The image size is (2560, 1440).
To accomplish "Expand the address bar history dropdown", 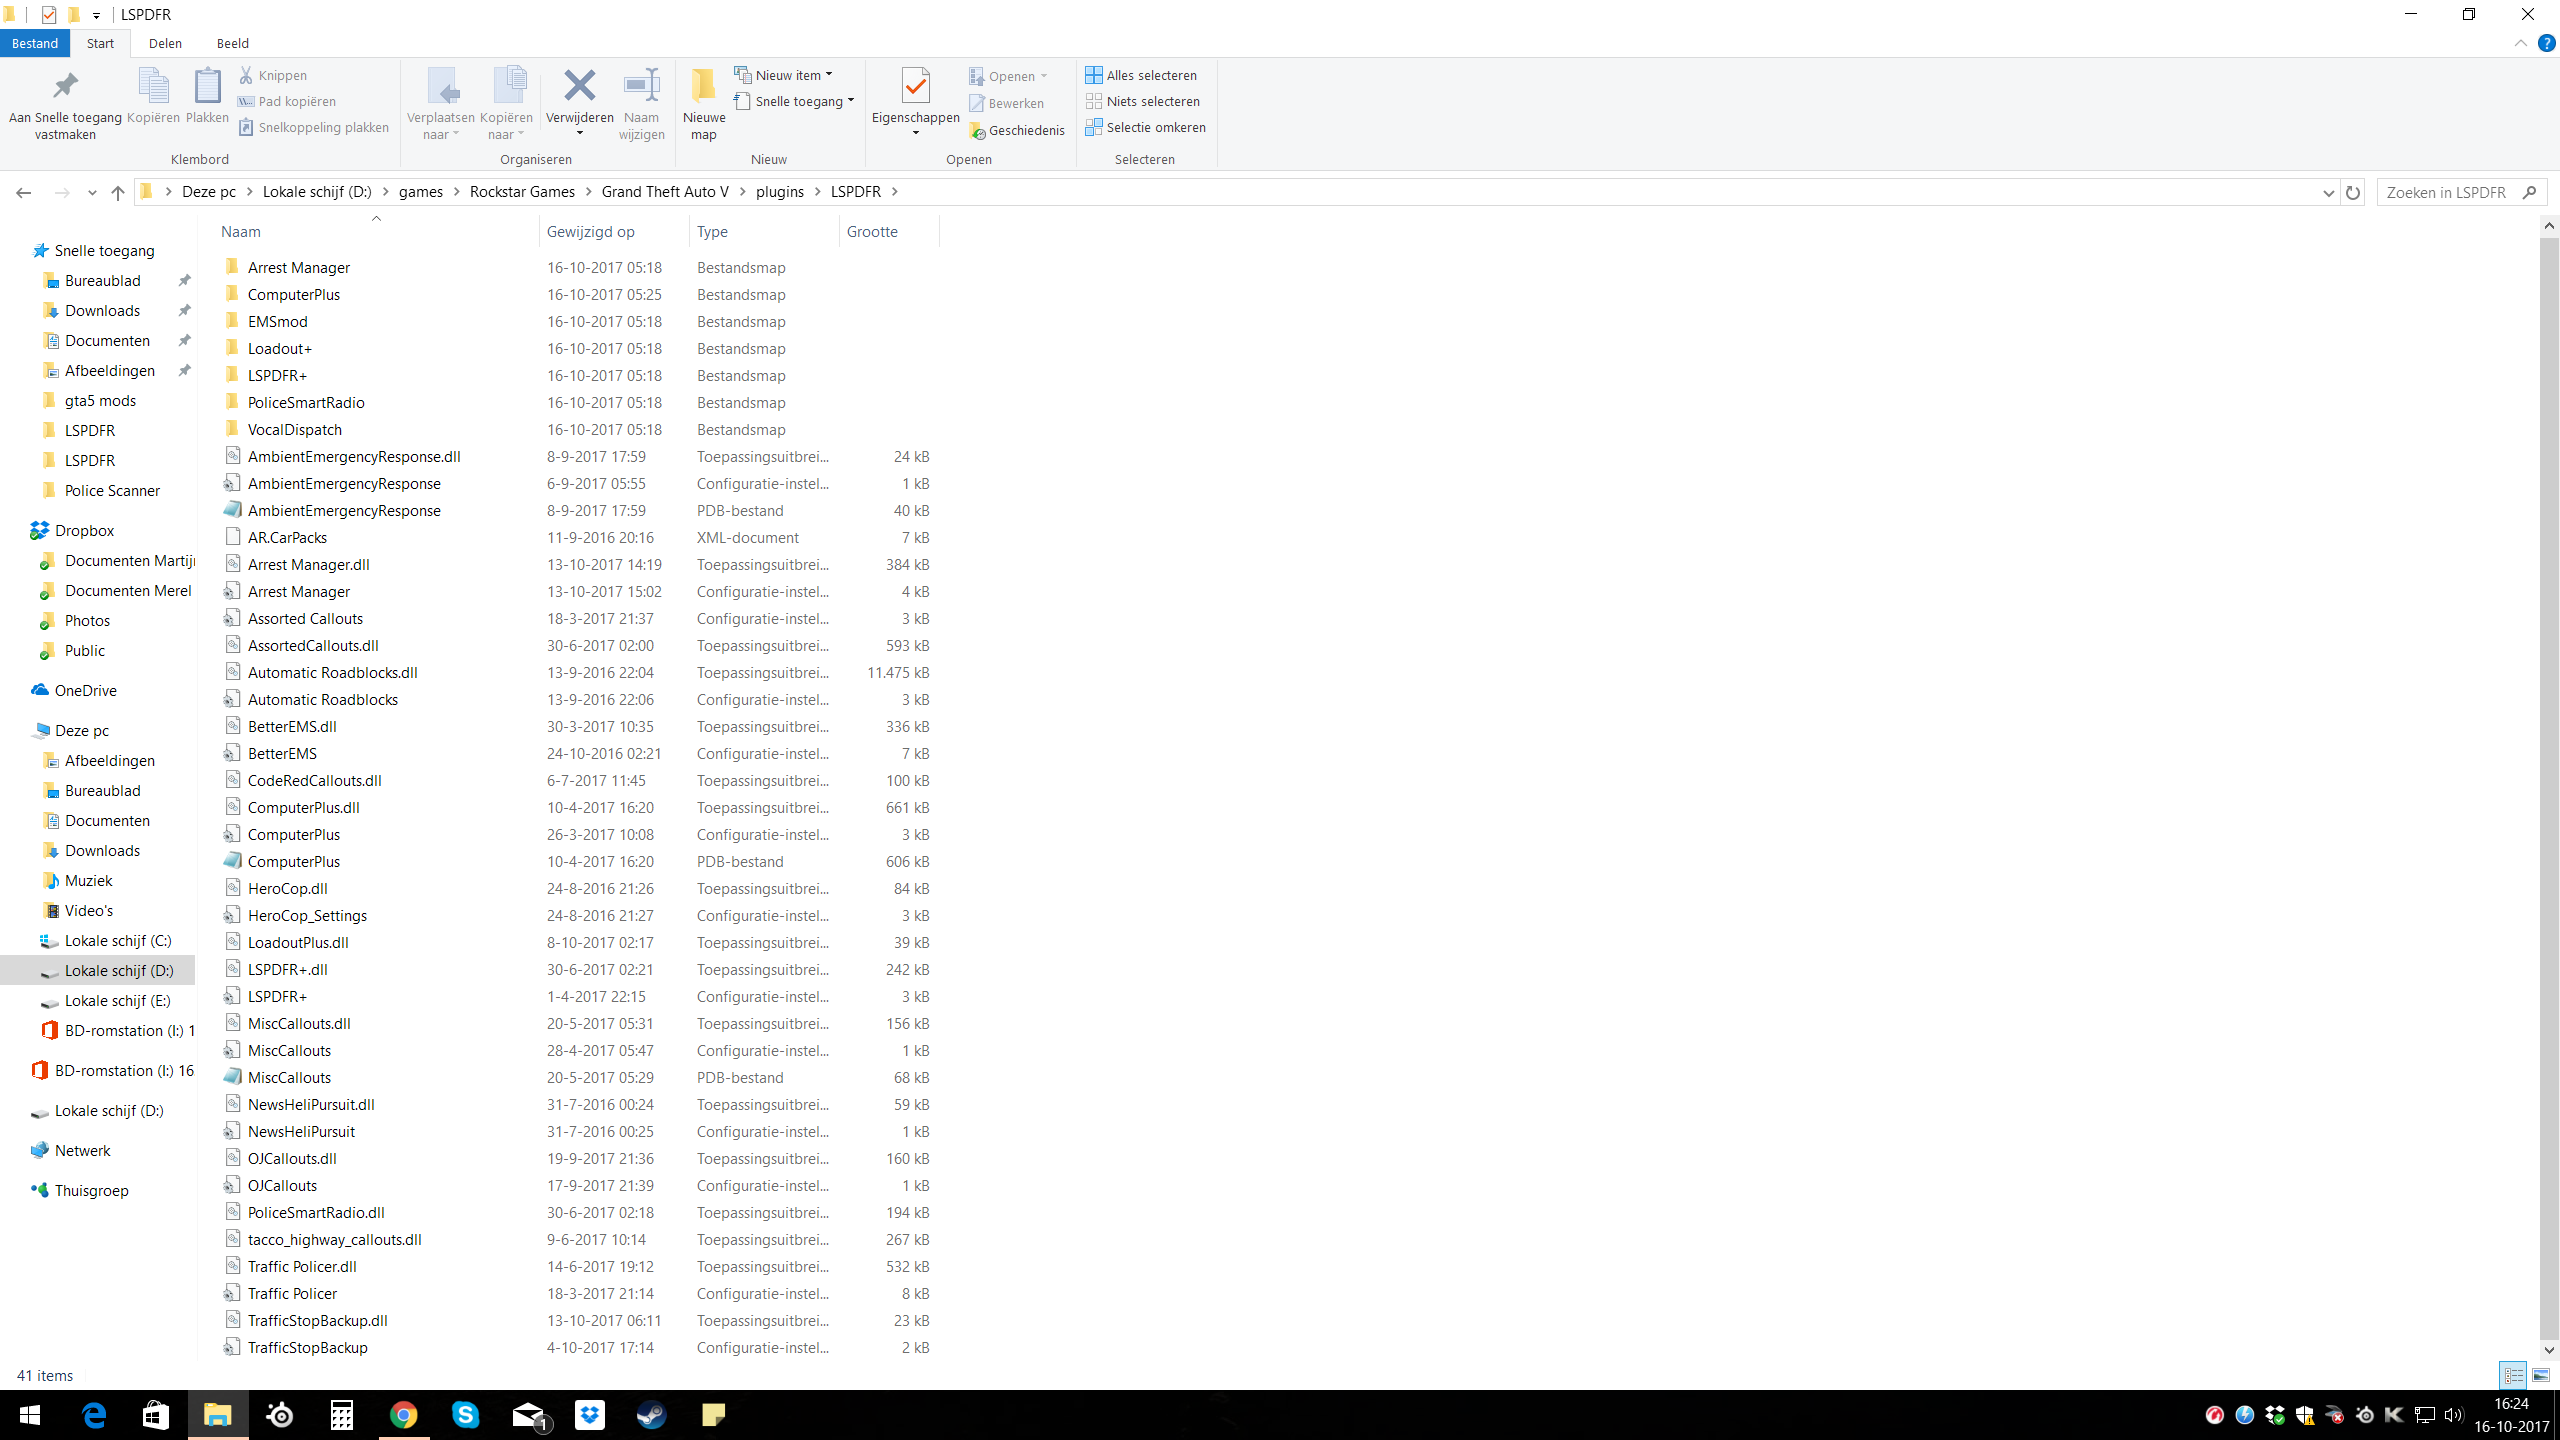I will click(x=2328, y=192).
